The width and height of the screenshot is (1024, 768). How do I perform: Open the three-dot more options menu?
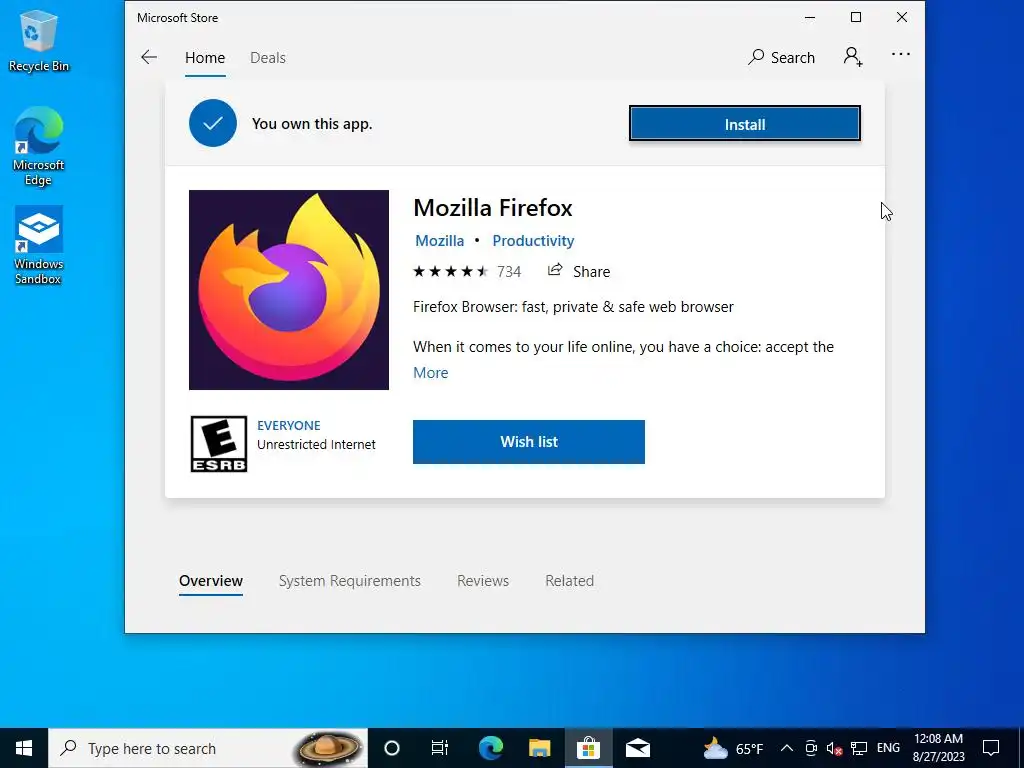[901, 54]
